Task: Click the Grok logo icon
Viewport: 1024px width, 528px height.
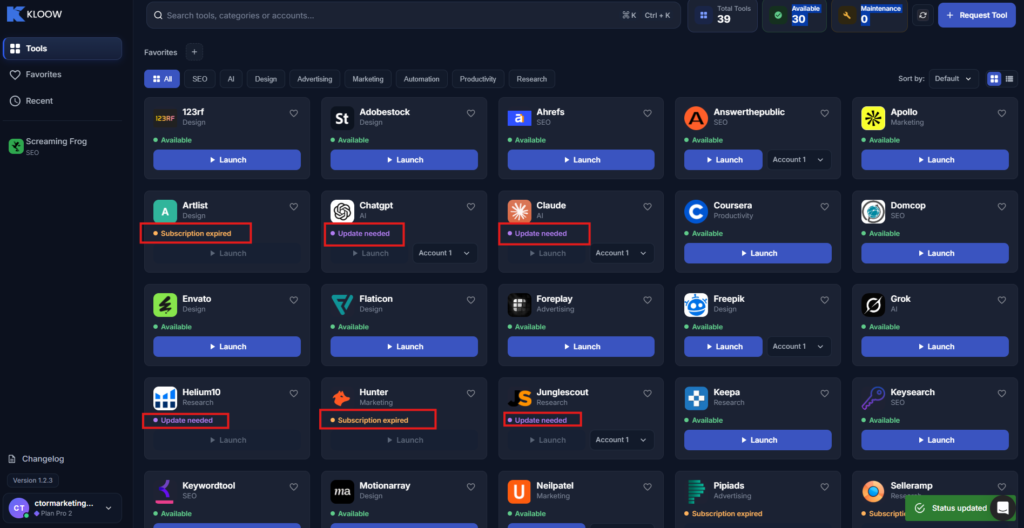Action: coord(873,305)
